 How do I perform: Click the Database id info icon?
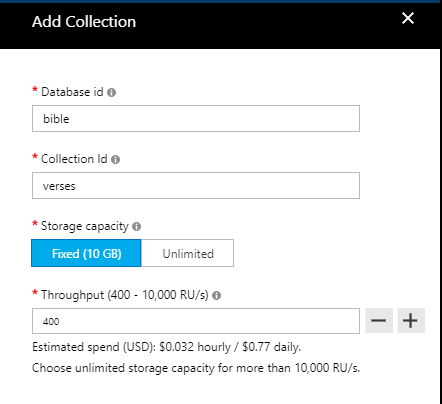pyautogui.click(x=111, y=92)
